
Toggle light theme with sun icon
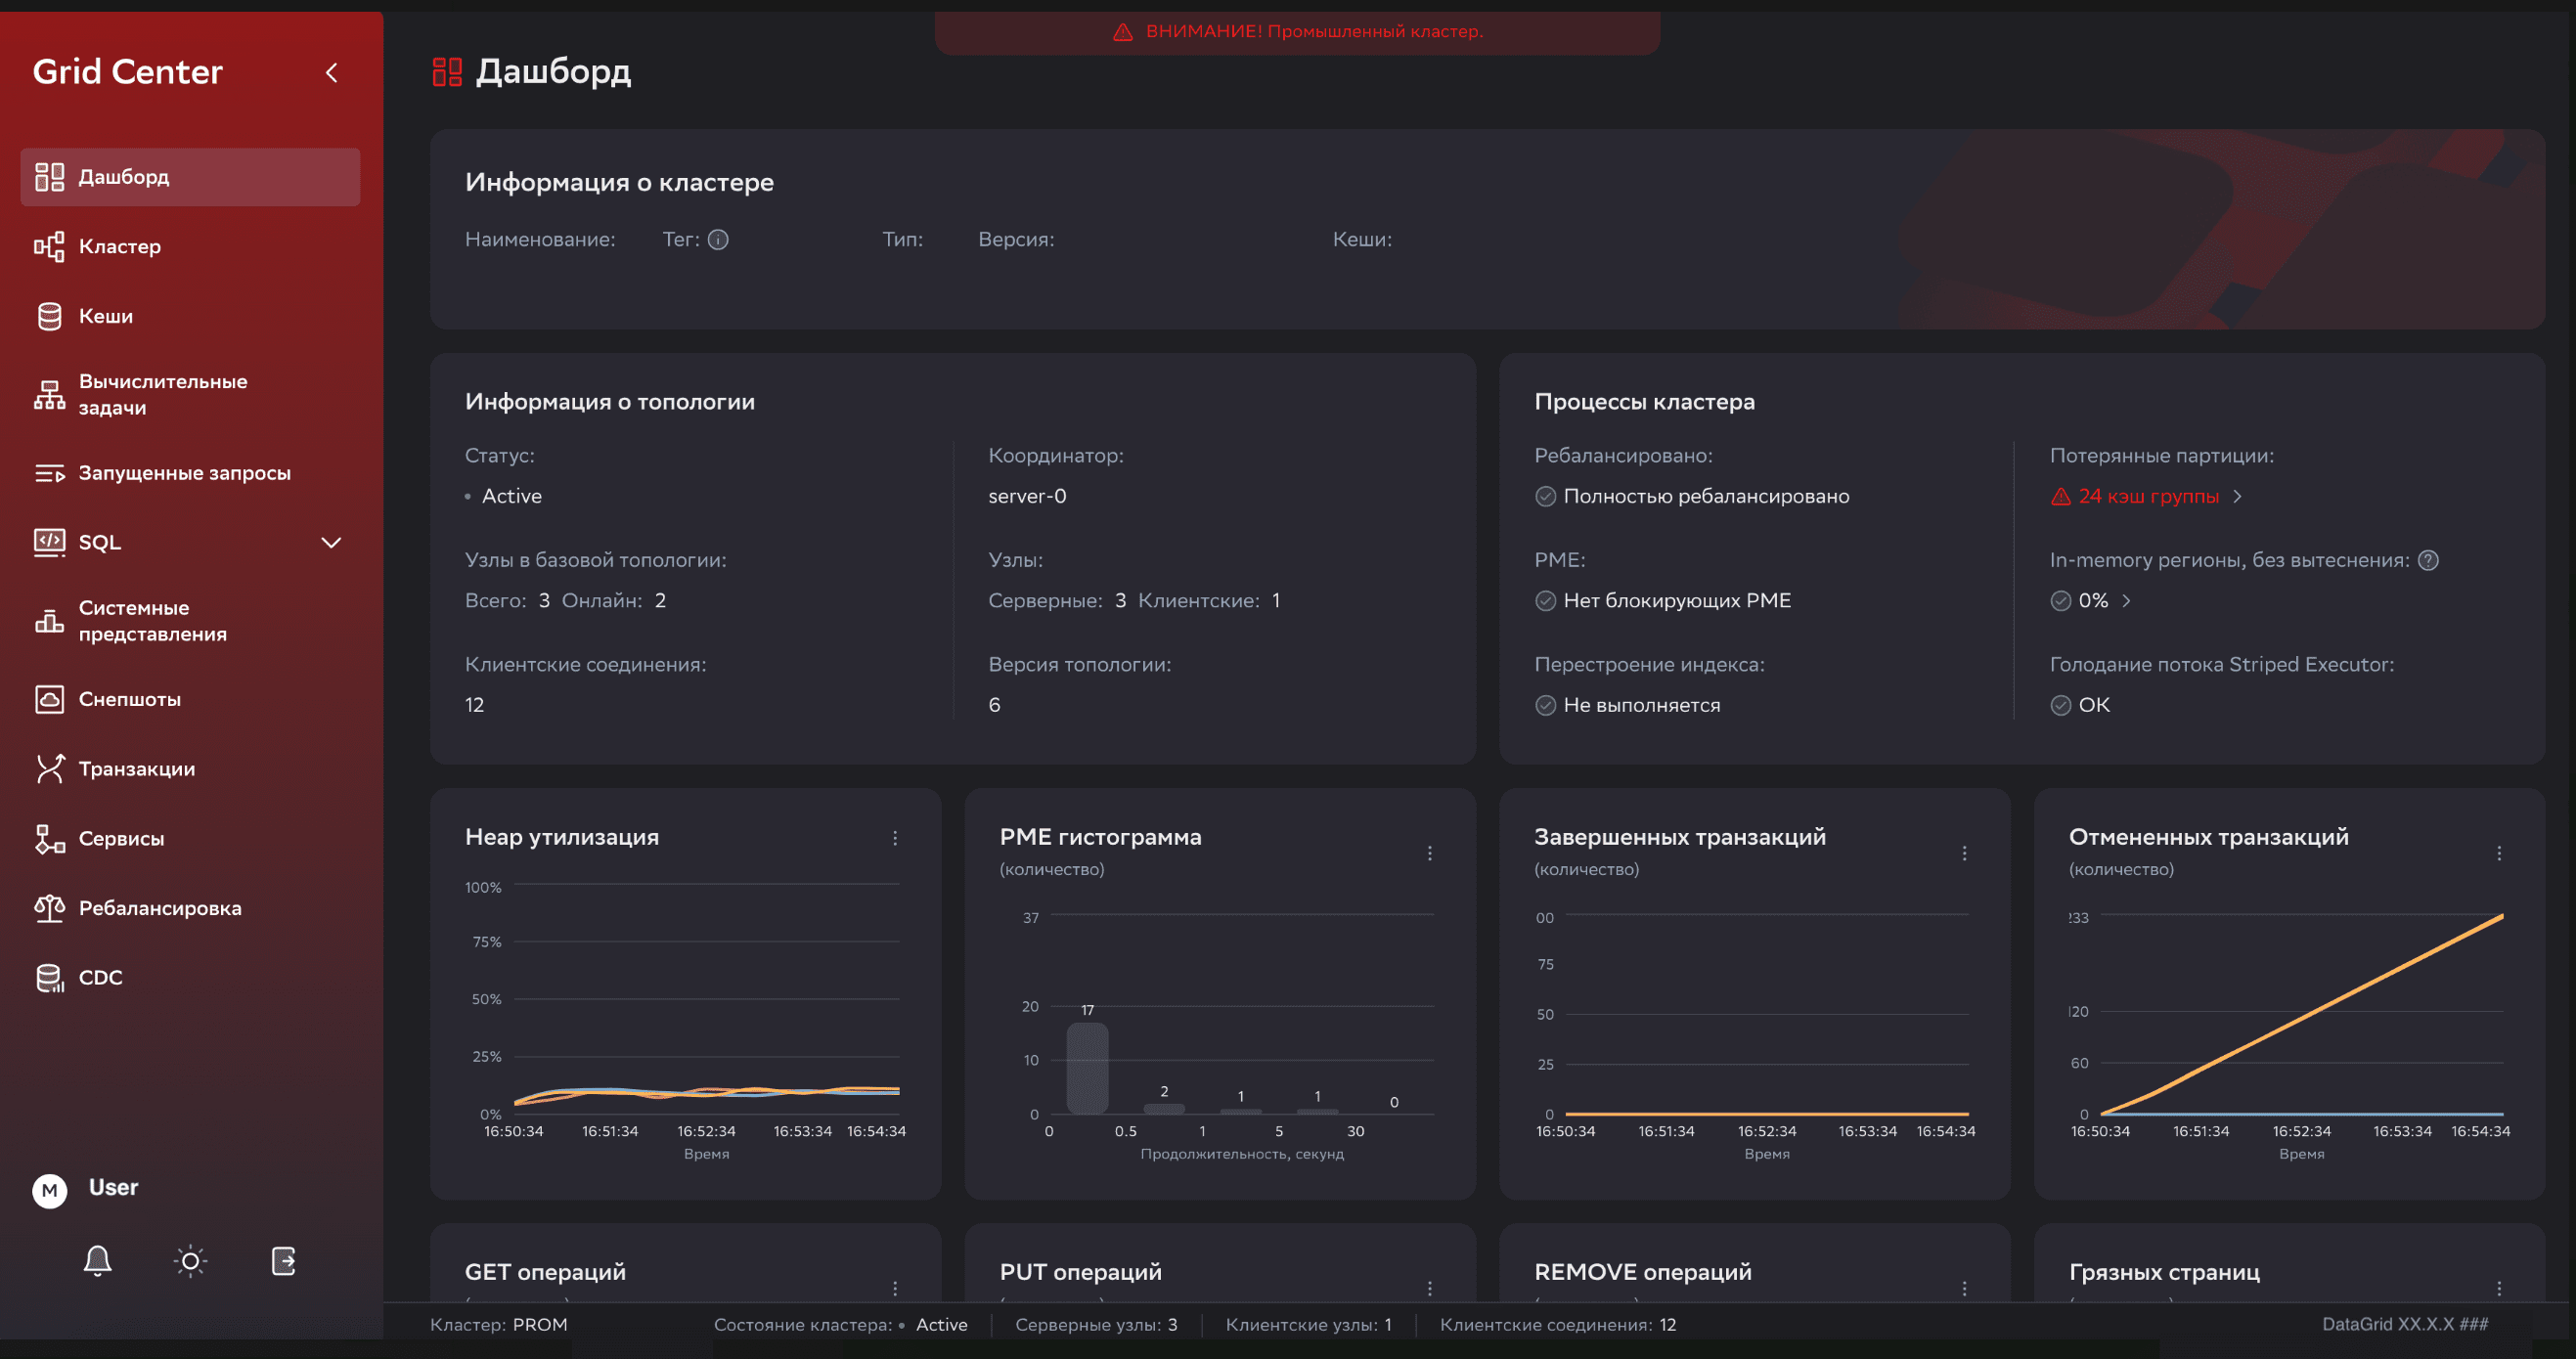click(190, 1260)
